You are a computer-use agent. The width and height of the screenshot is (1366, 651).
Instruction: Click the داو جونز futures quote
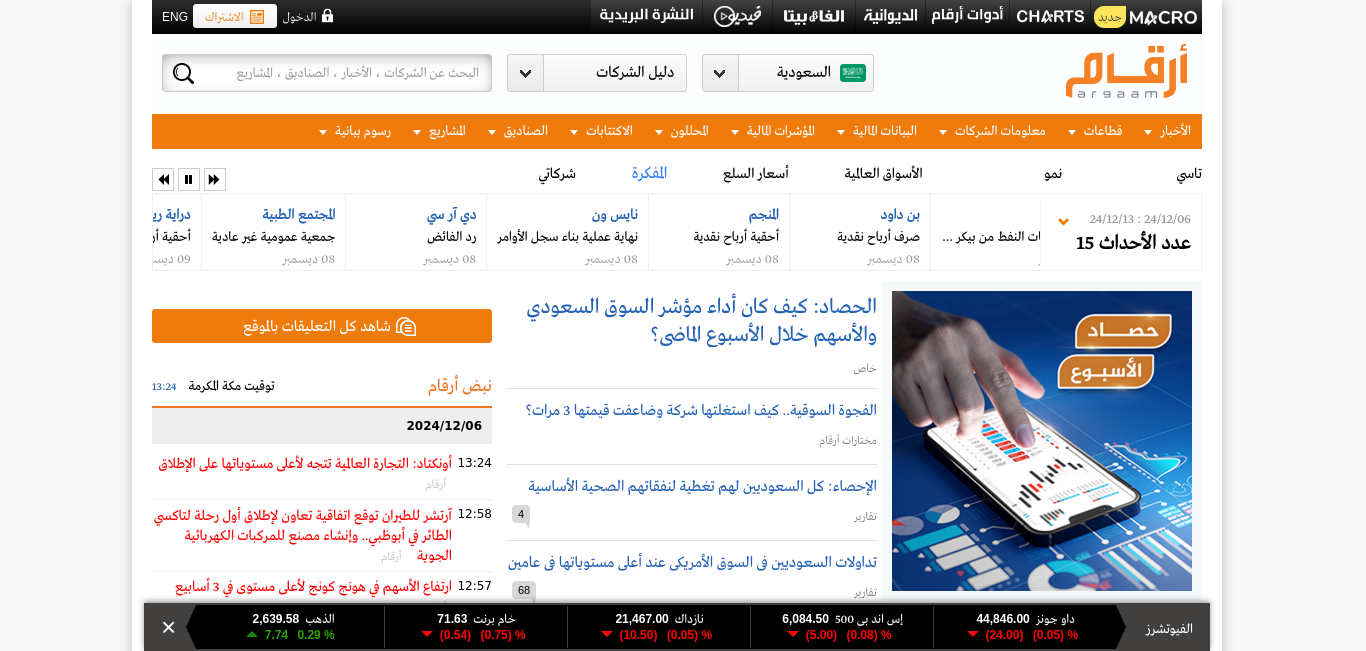tap(1025, 626)
